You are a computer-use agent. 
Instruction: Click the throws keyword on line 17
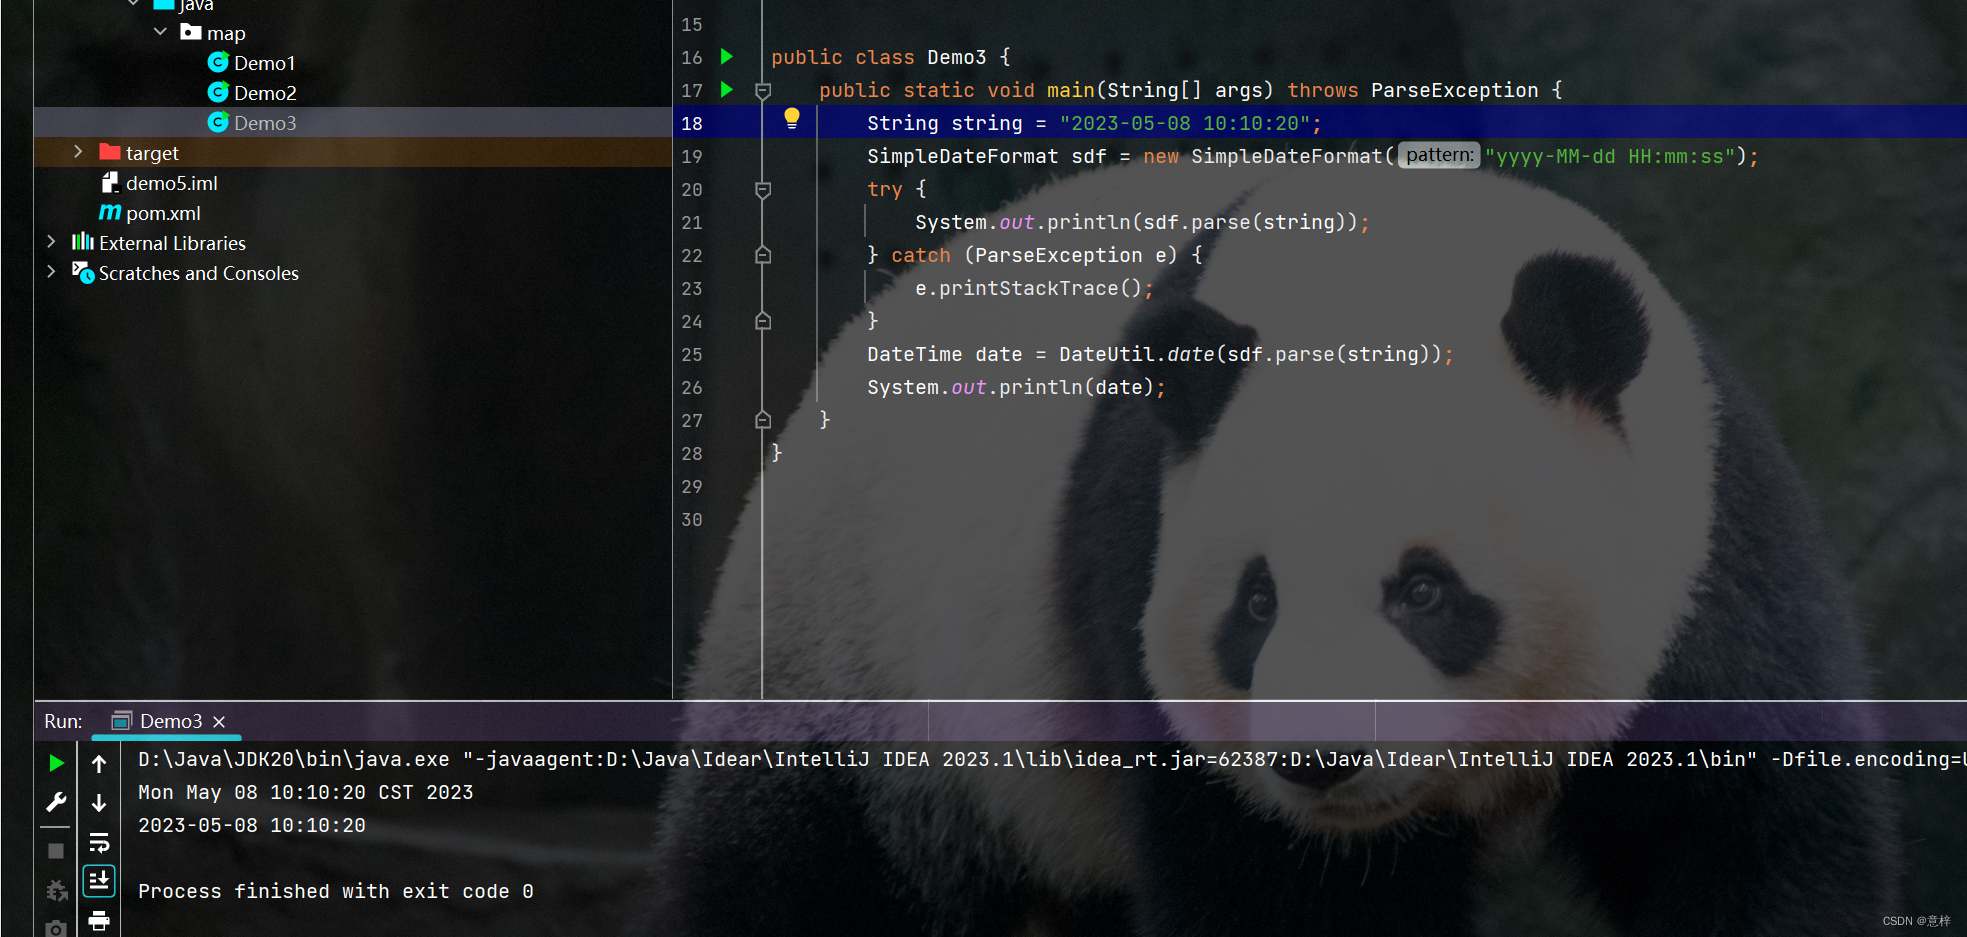[1323, 90]
